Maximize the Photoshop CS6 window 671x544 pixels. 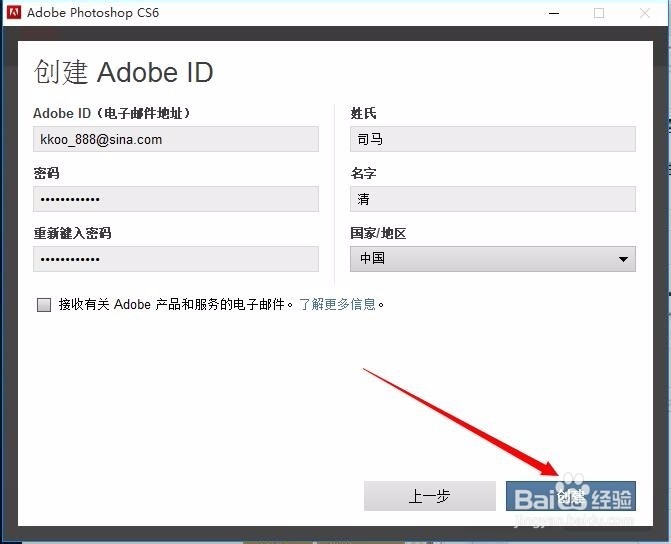pos(599,13)
